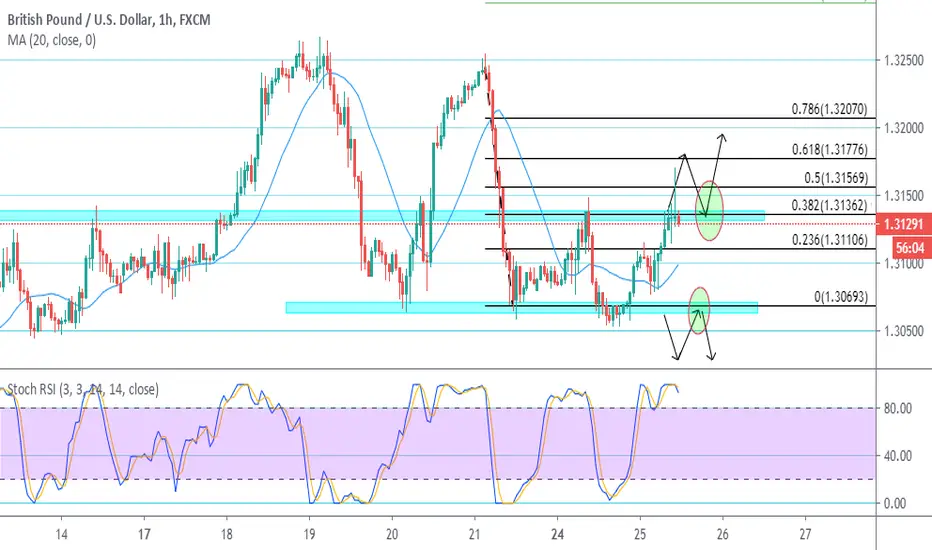This screenshot has height=550, width=932.
Task: Click the 0.382(1.31362) Fibonacci label
Action: pyautogui.click(x=829, y=206)
